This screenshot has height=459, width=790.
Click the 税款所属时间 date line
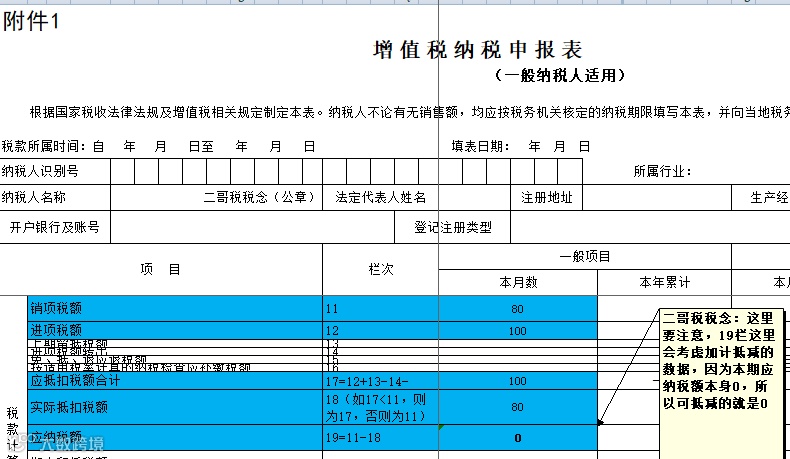click(158, 147)
